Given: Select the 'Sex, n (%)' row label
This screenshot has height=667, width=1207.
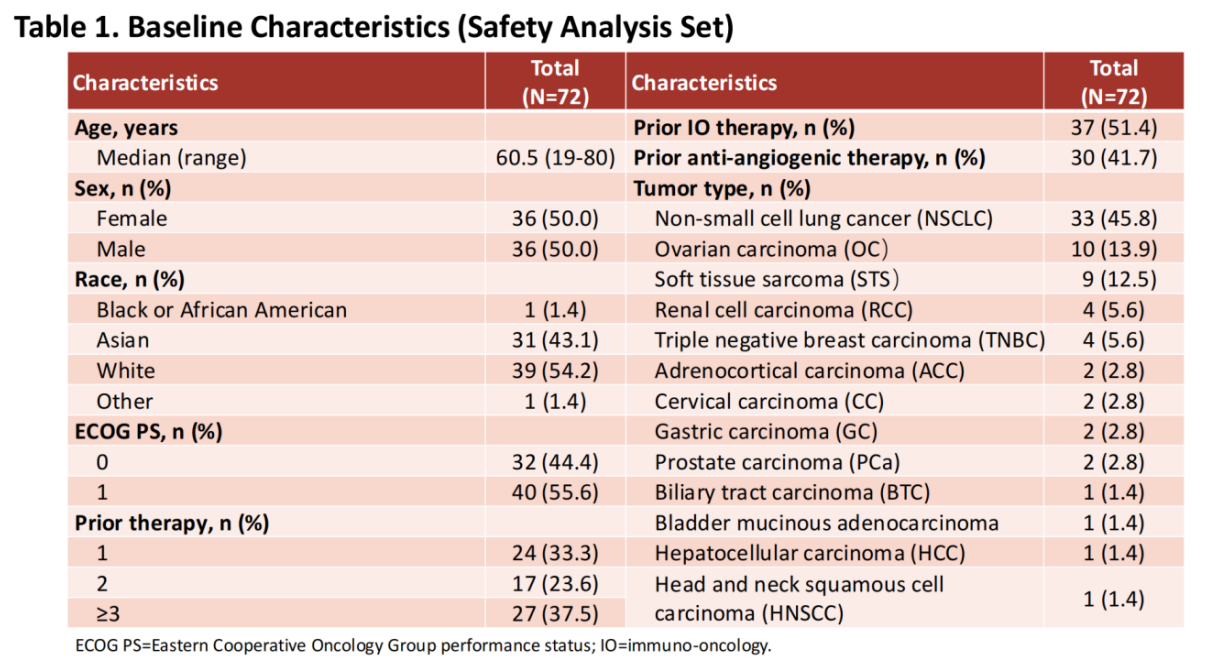Looking at the screenshot, I should point(119,188).
